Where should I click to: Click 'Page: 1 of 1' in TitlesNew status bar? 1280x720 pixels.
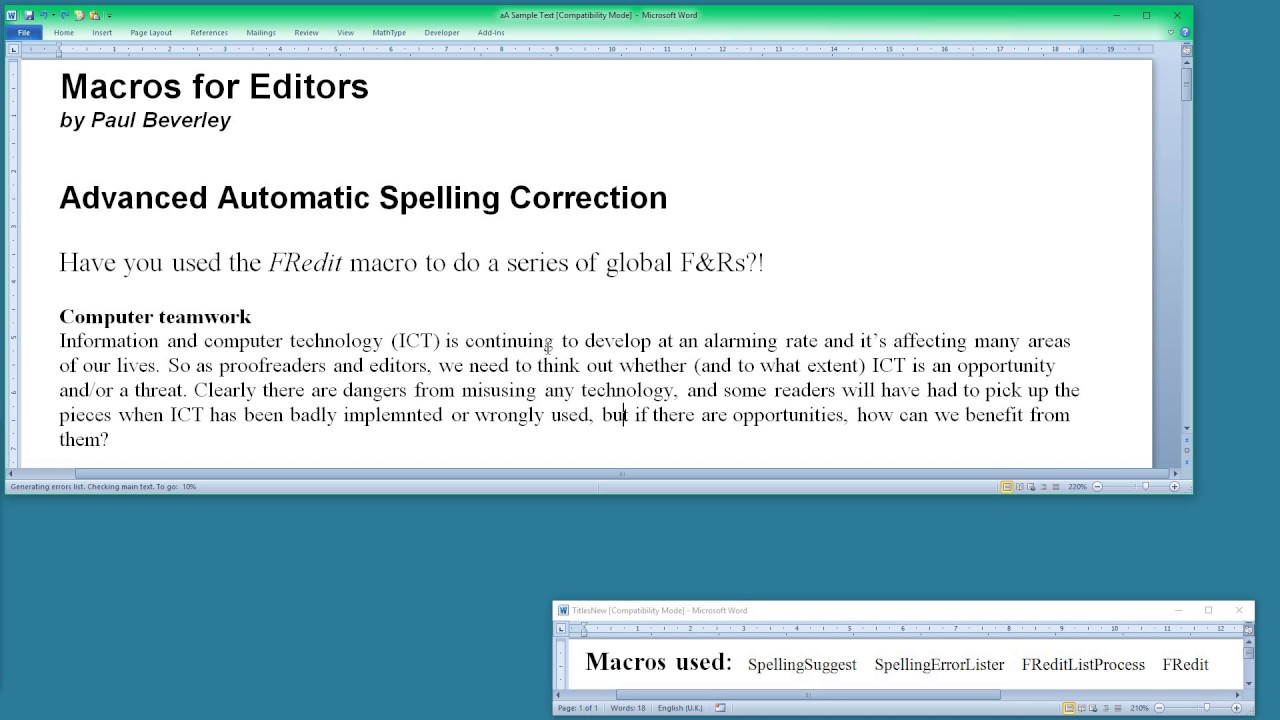pyautogui.click(x=578, y=708)
